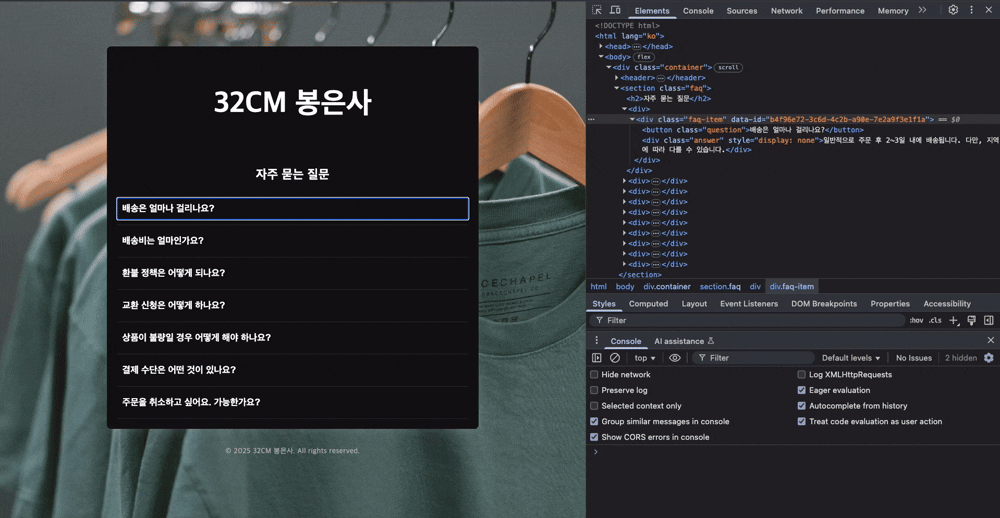Open DevTools settings gear at top

(x=953, y=10)
